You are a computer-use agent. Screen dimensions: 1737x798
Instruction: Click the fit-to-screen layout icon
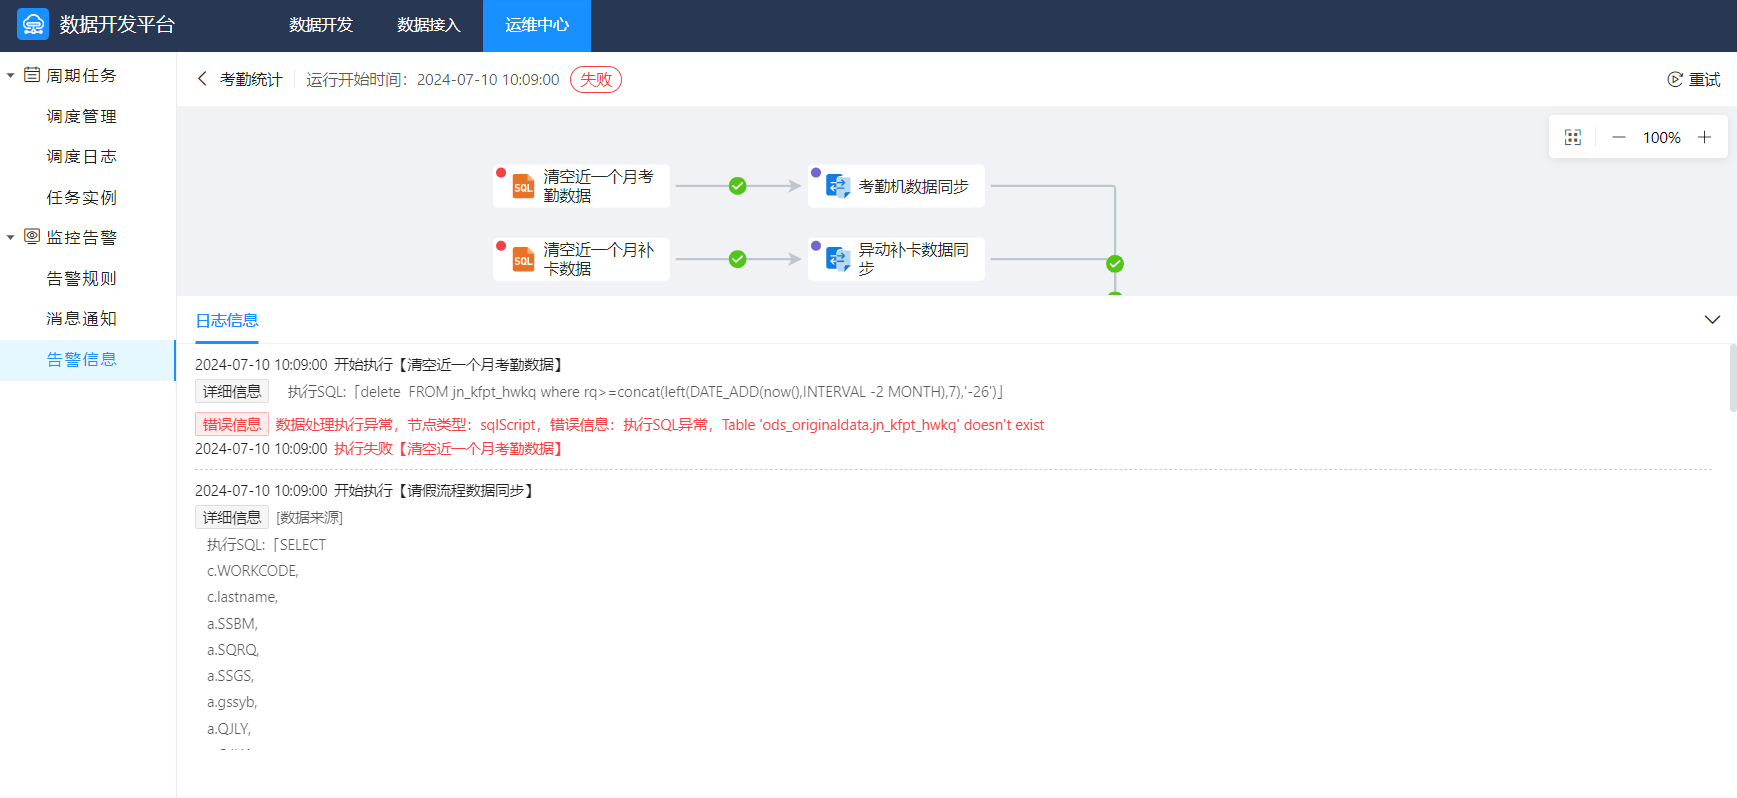[1572, 138]
